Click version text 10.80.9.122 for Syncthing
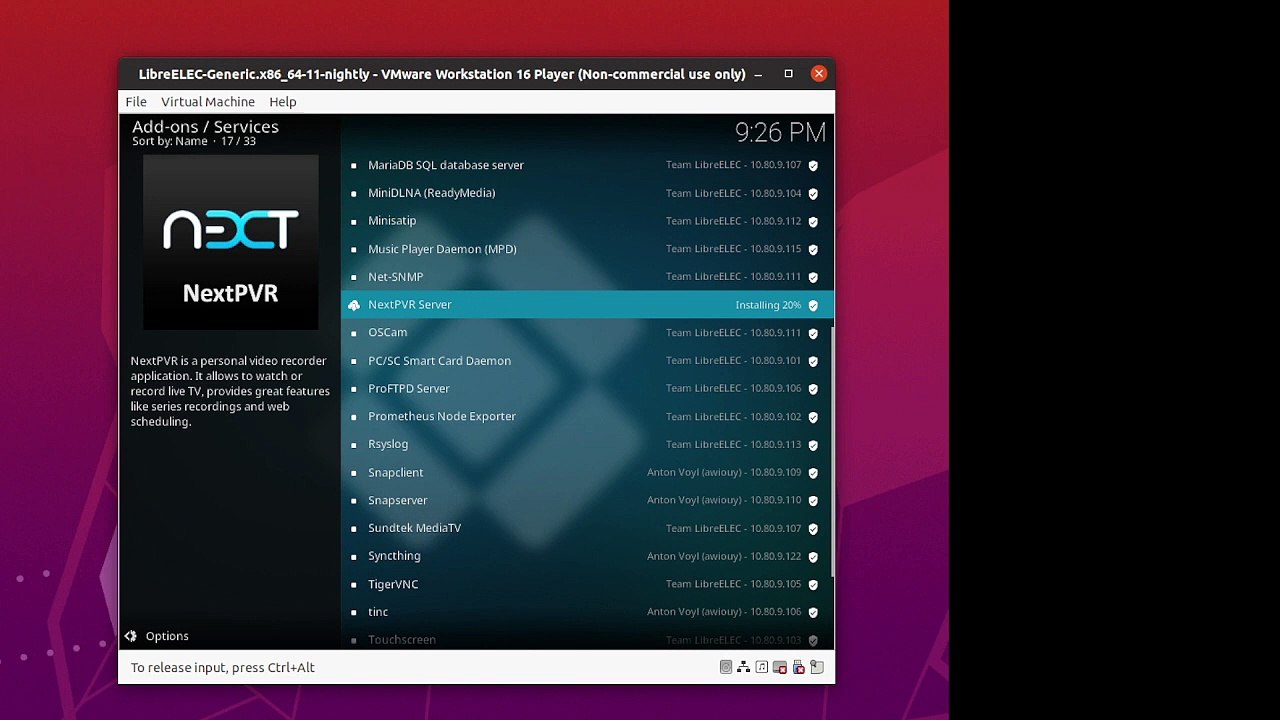1280x720 pixels. (x=776, y=557)
